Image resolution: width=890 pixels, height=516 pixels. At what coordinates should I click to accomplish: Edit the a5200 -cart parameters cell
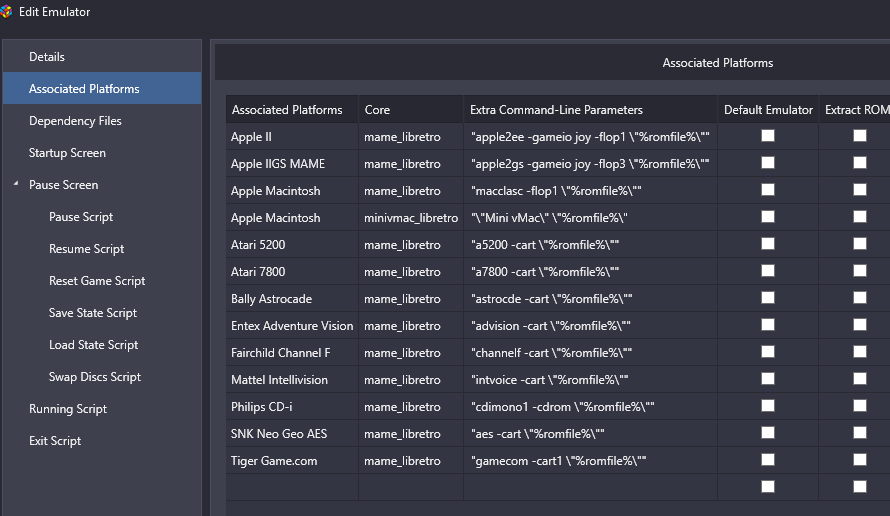[x=590, y=245]
